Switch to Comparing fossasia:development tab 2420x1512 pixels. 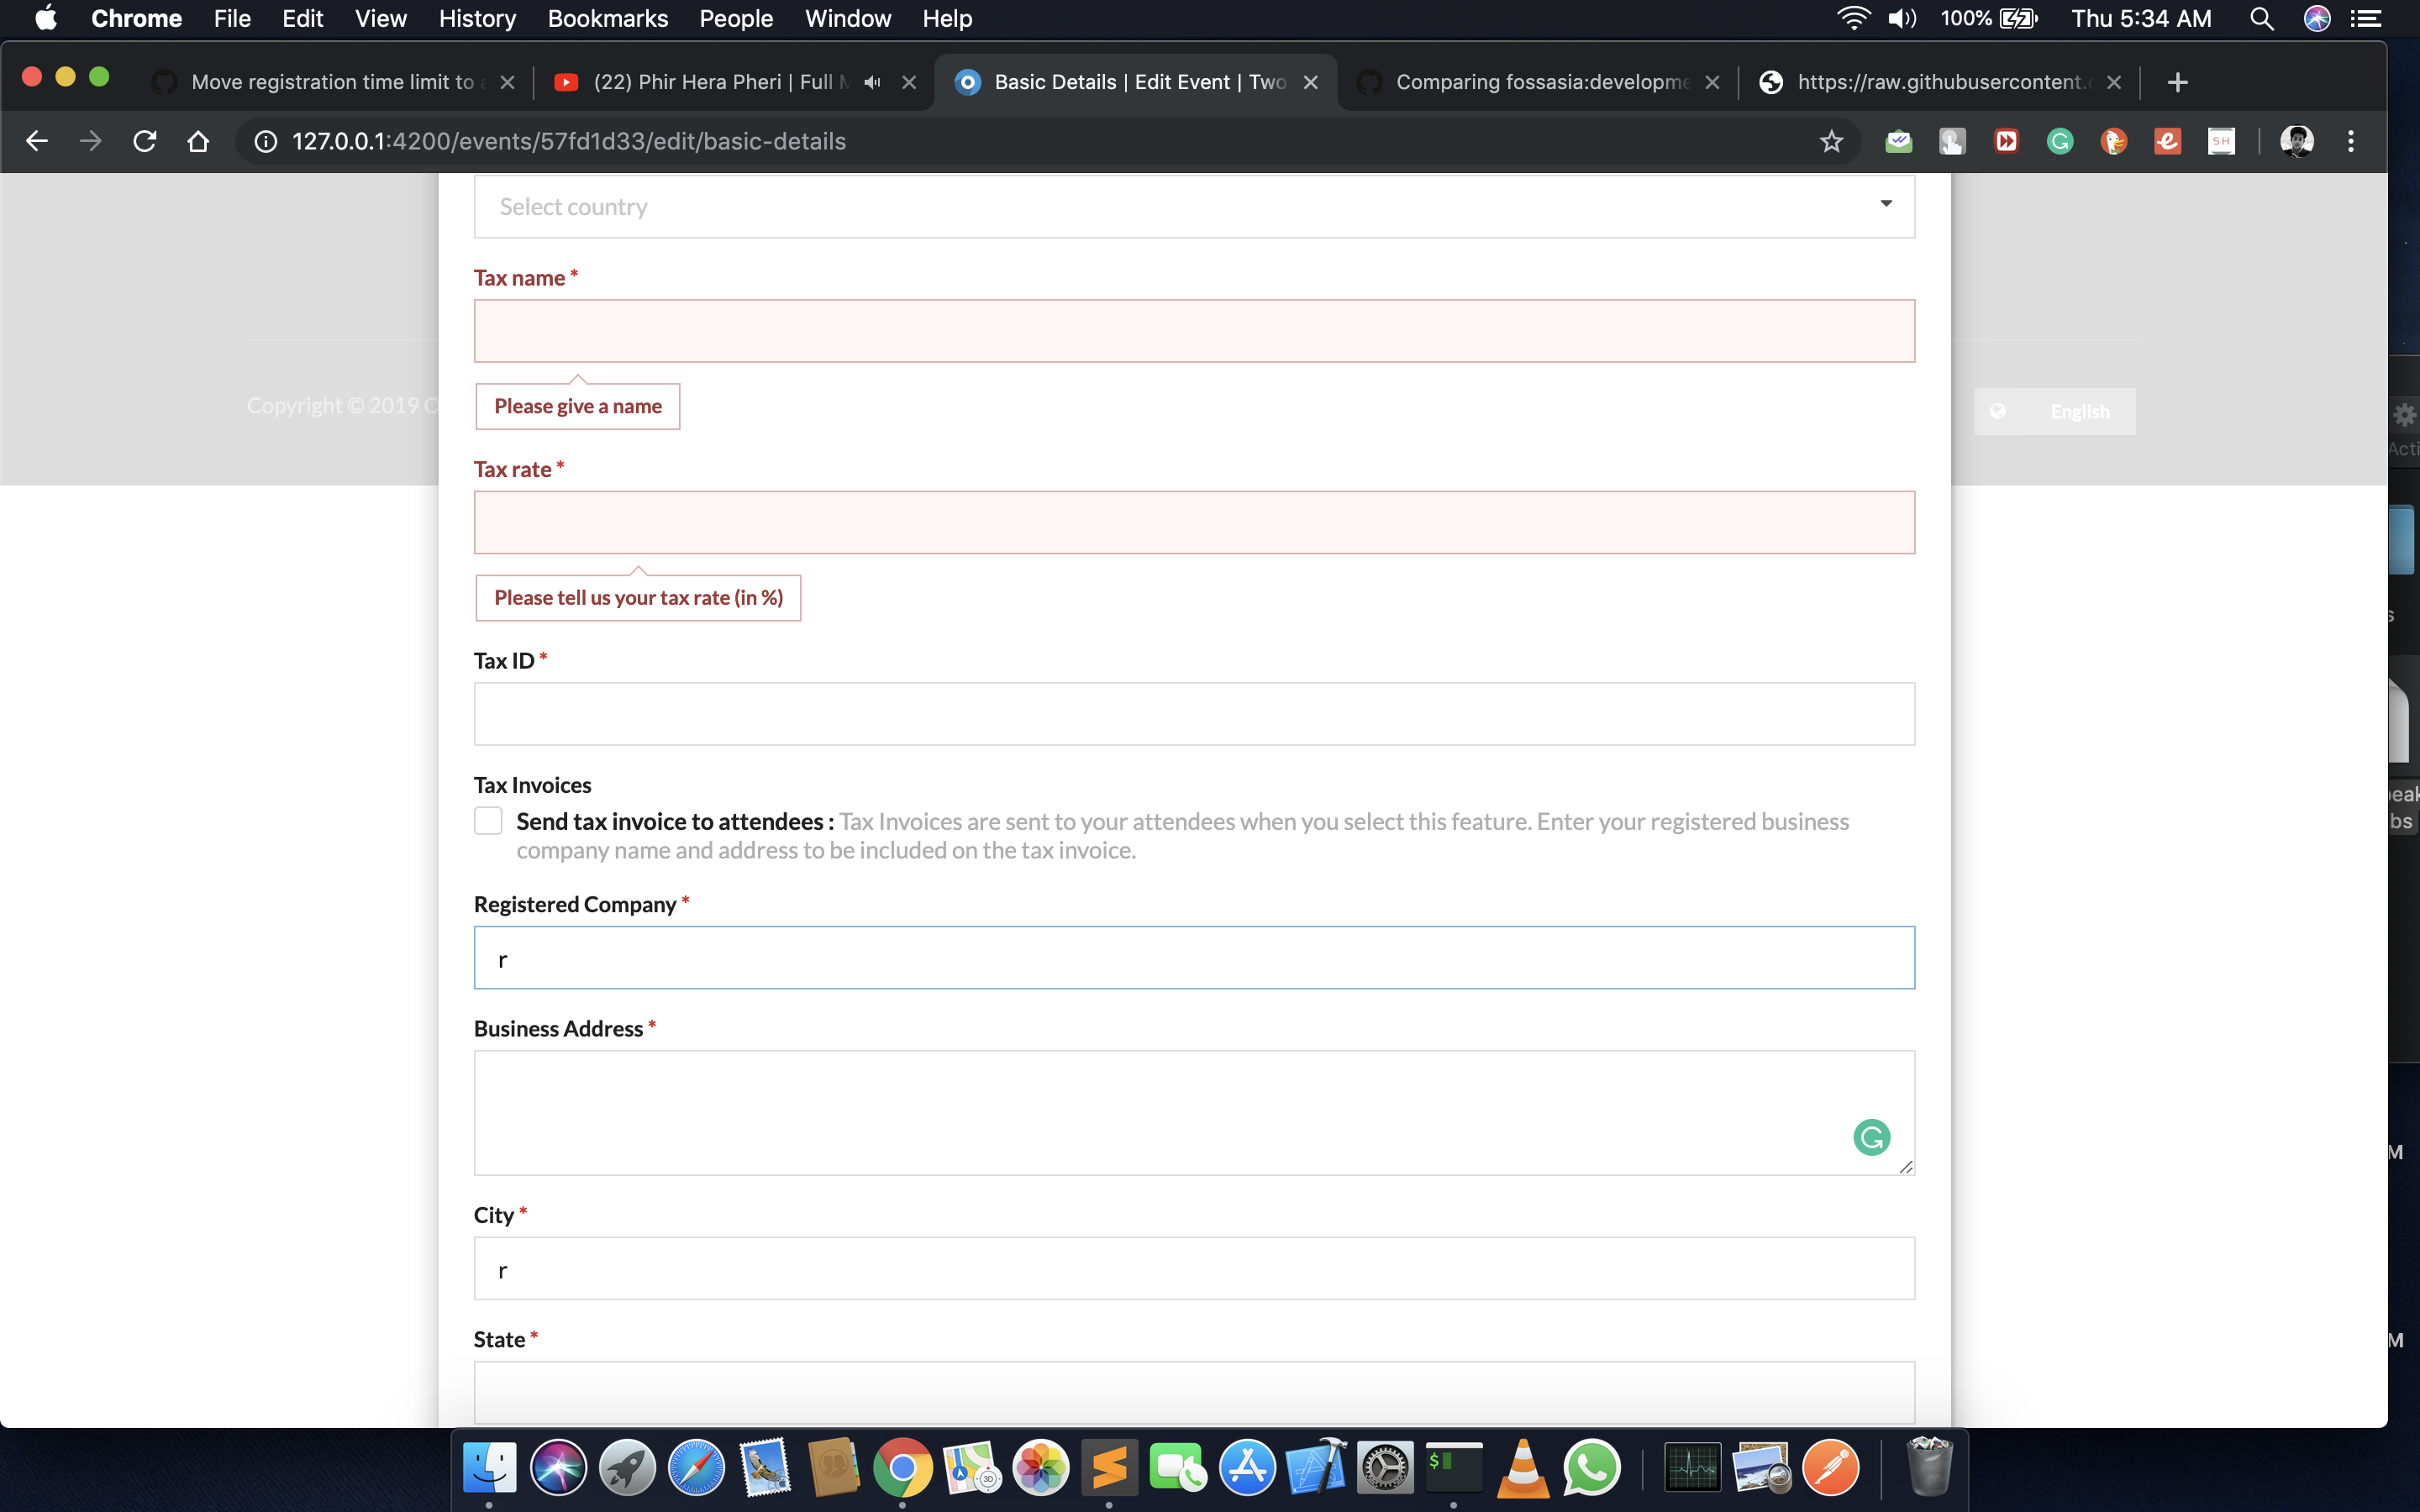pyautogui.click(x=1541, y=82)
